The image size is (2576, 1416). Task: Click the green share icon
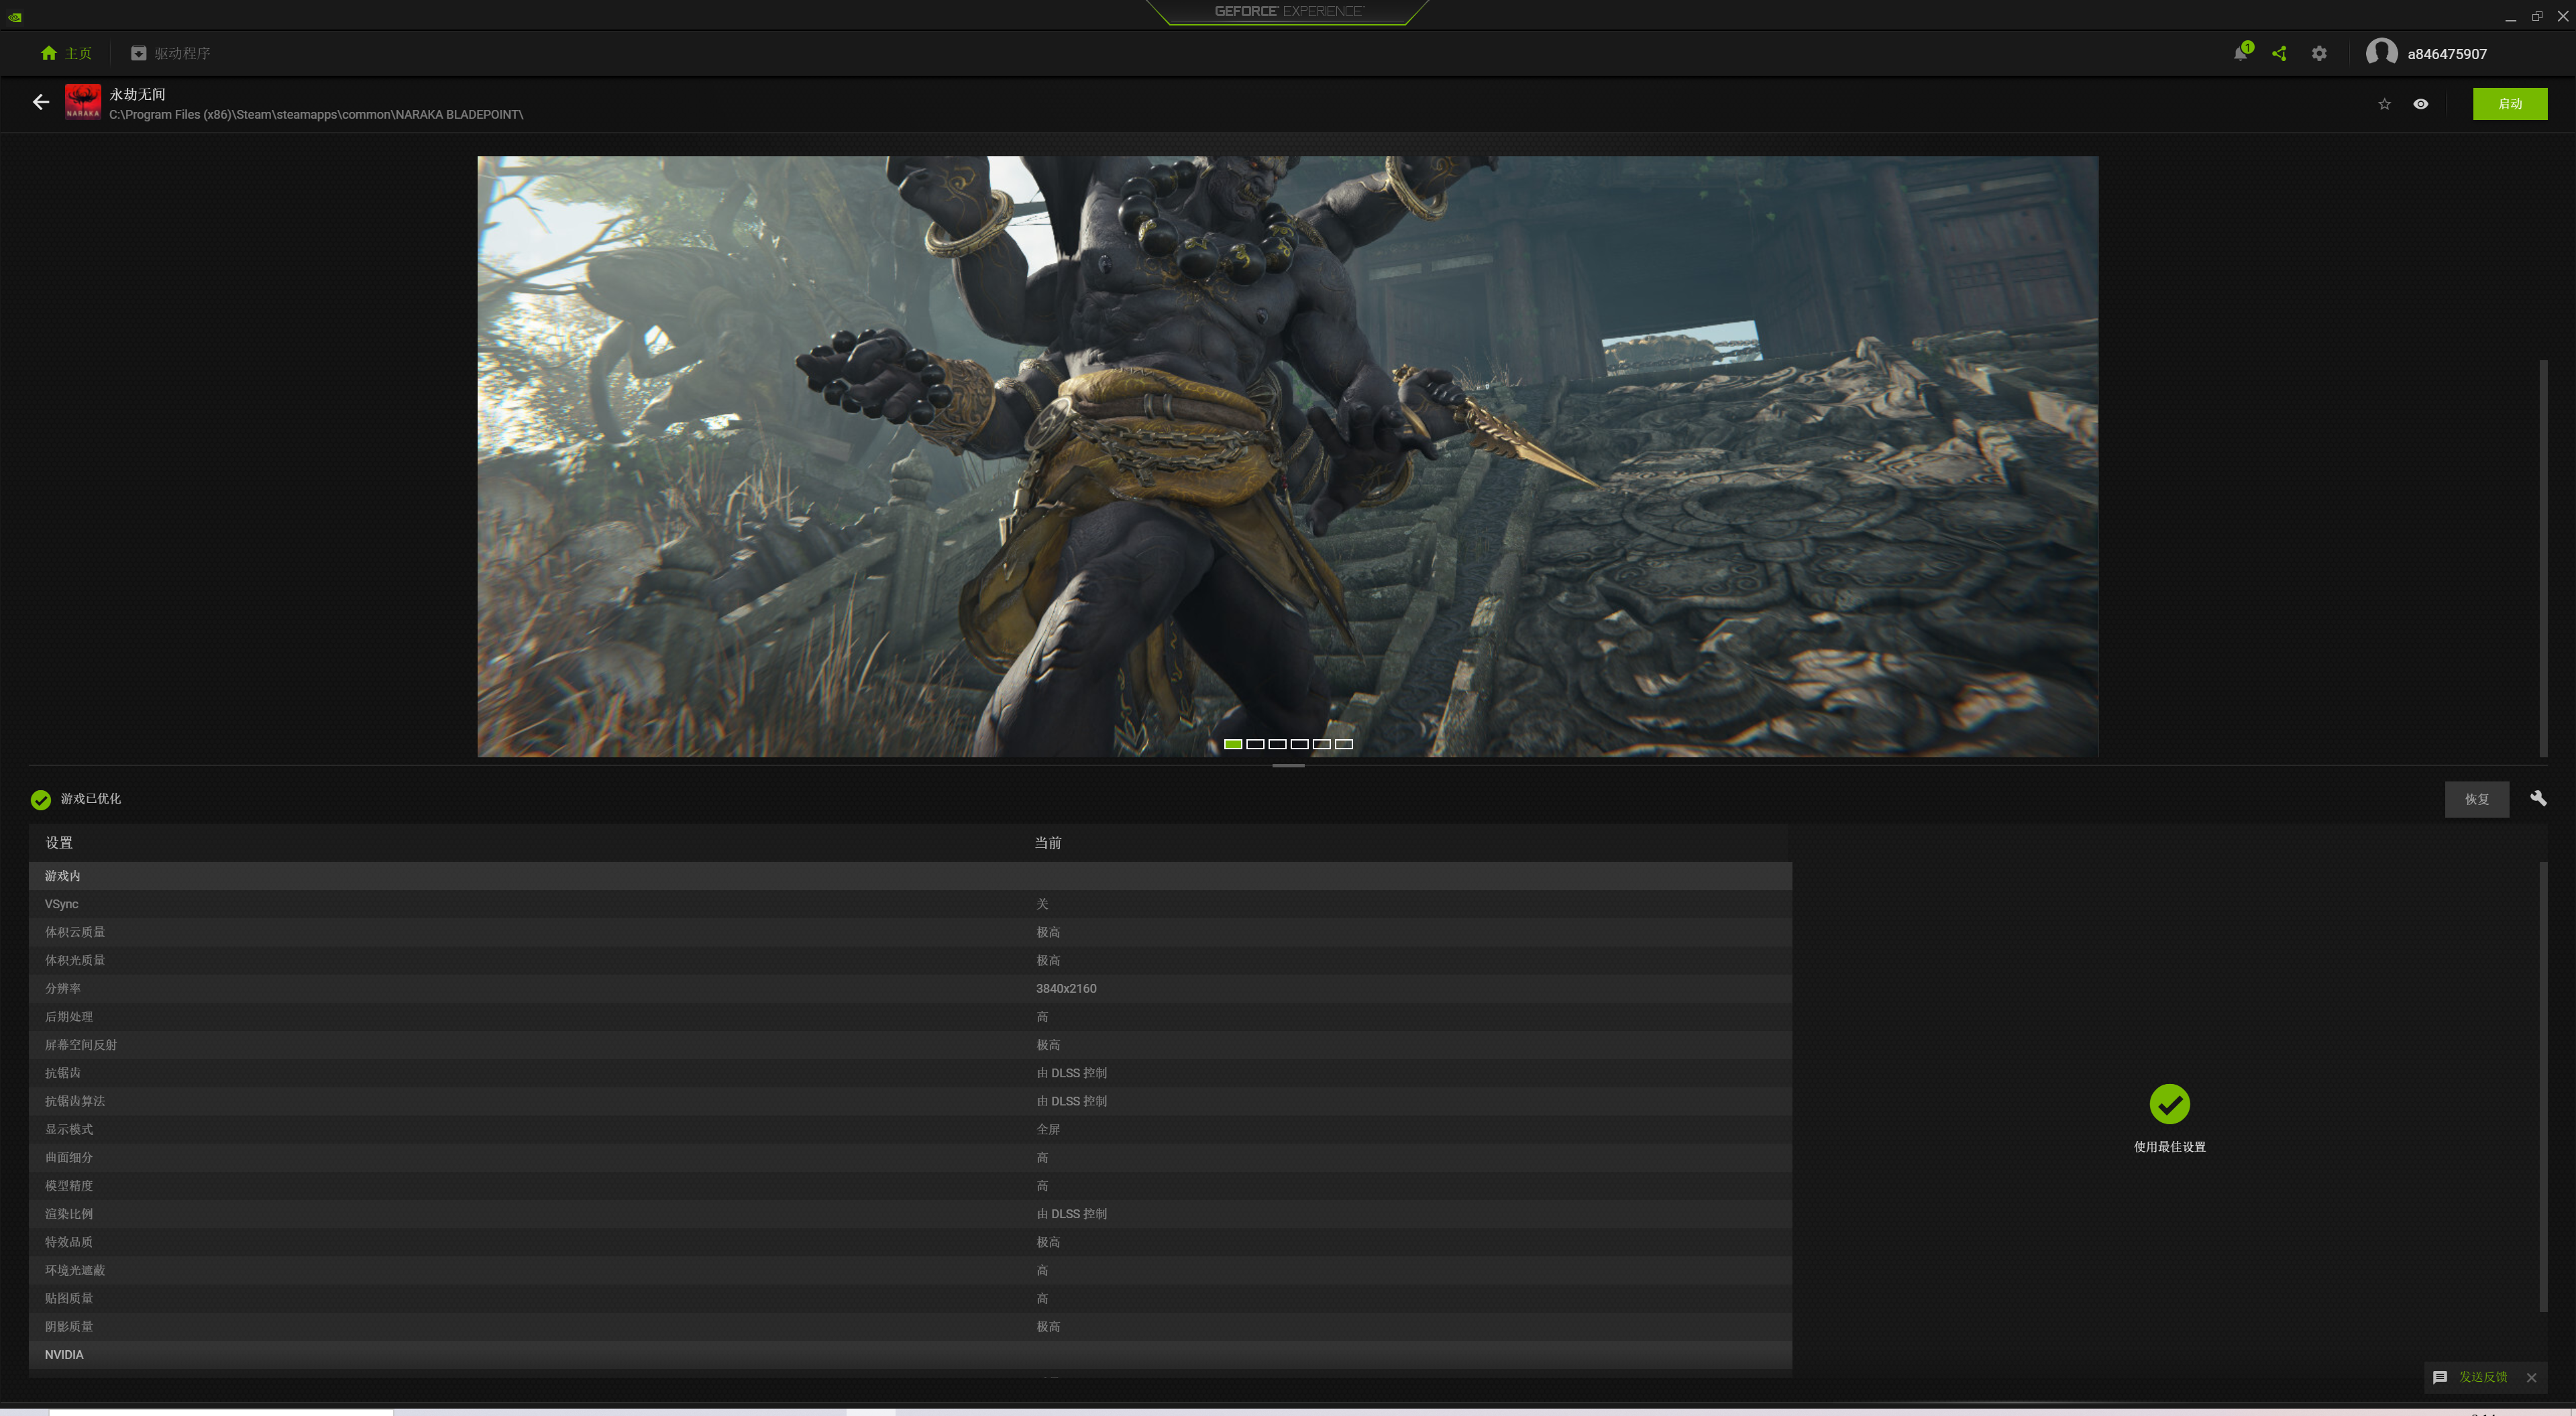point(2279,54)
